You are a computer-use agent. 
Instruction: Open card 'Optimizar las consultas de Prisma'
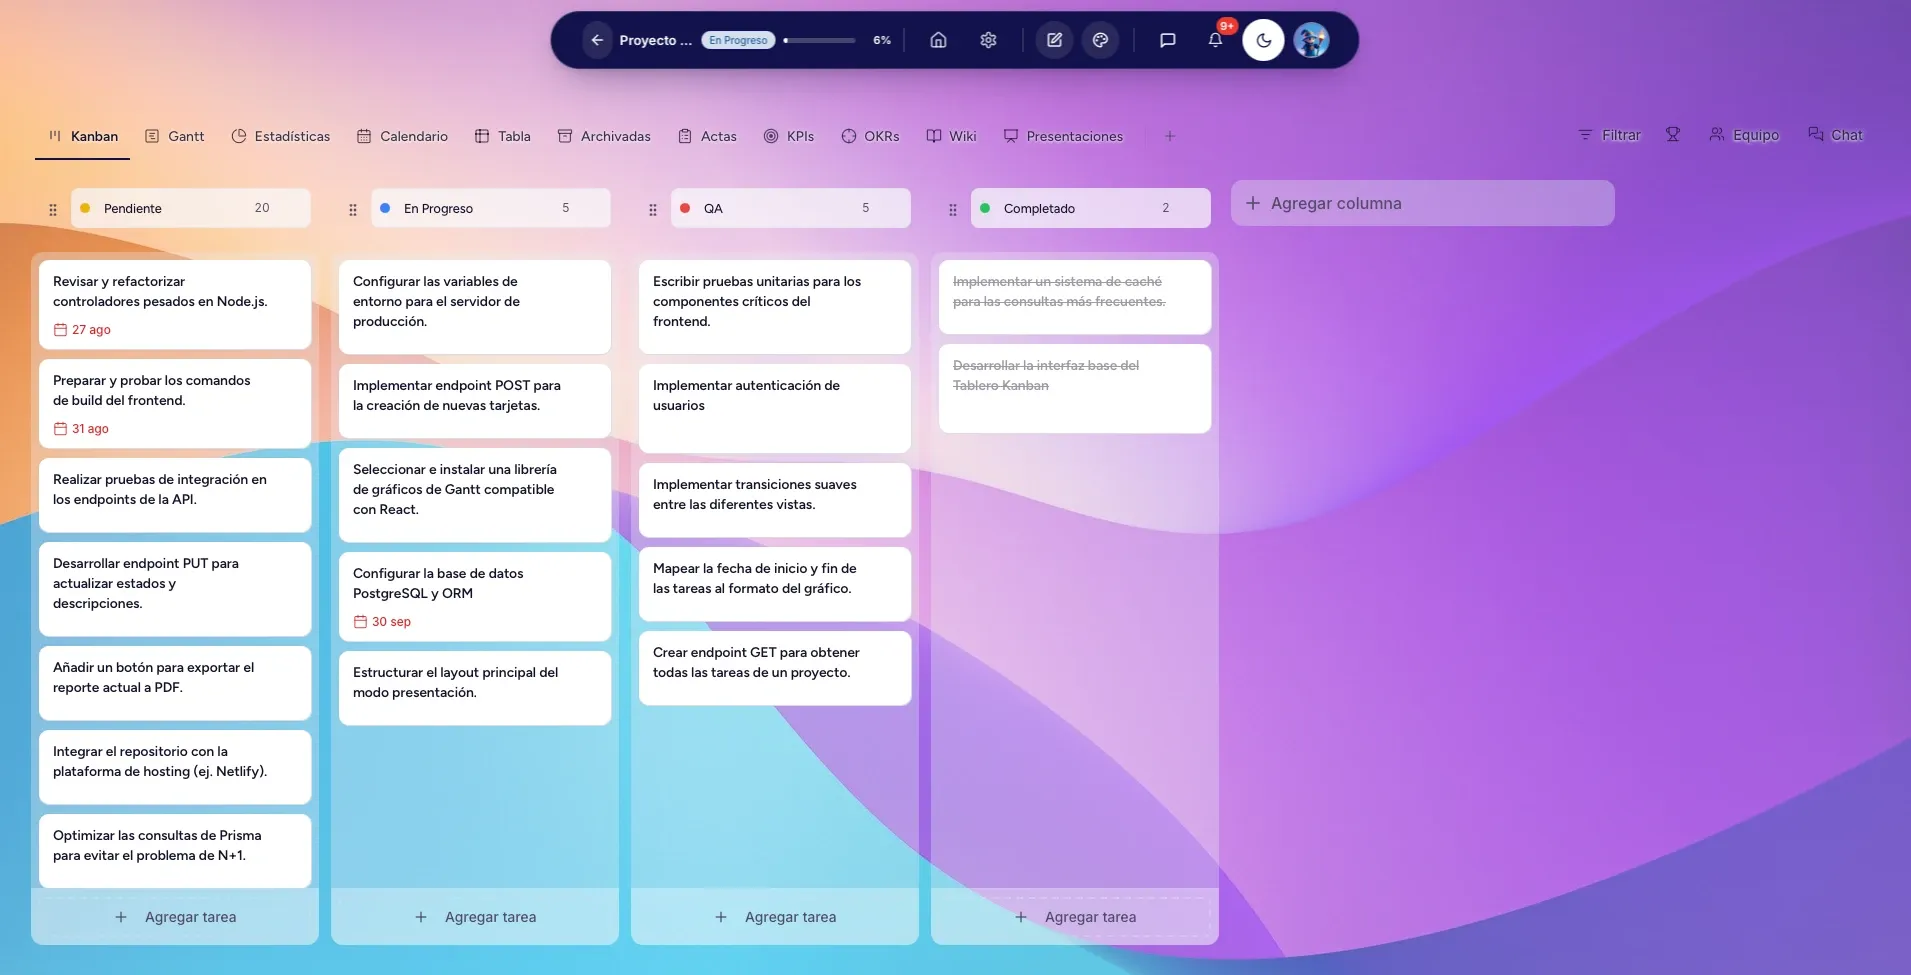point(175,851)
